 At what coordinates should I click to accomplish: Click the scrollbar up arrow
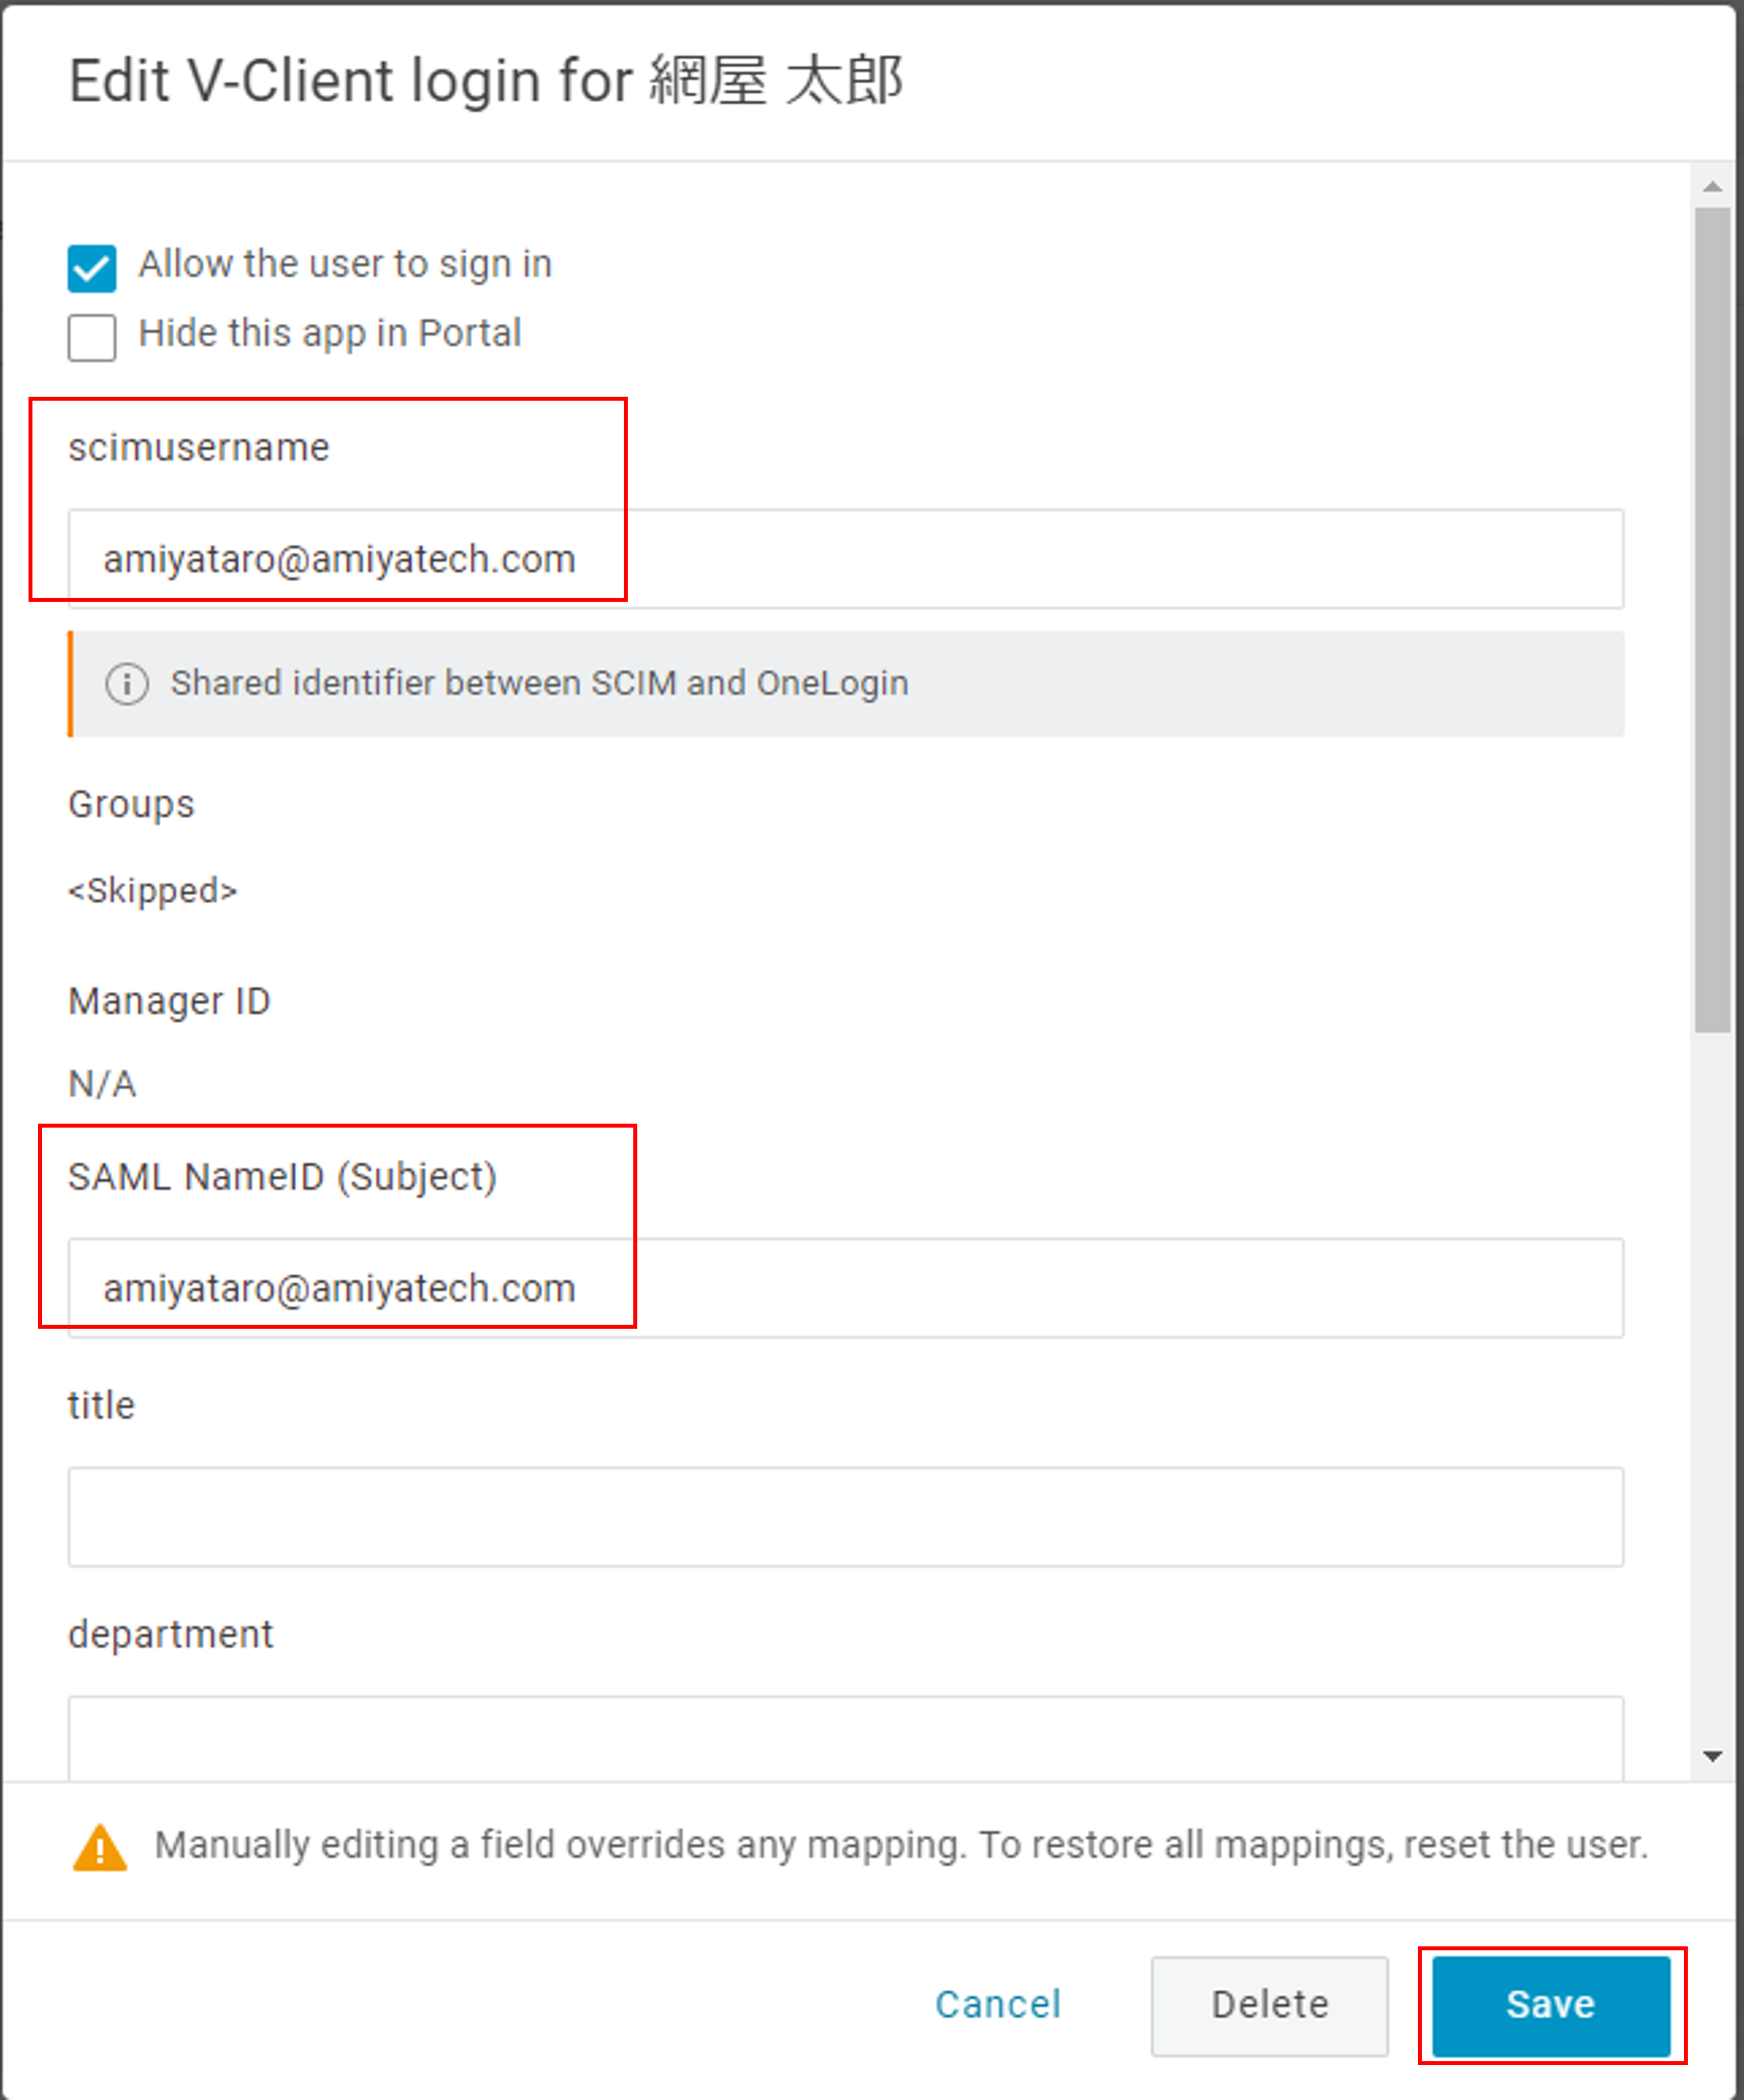[x=1713, y=187]
